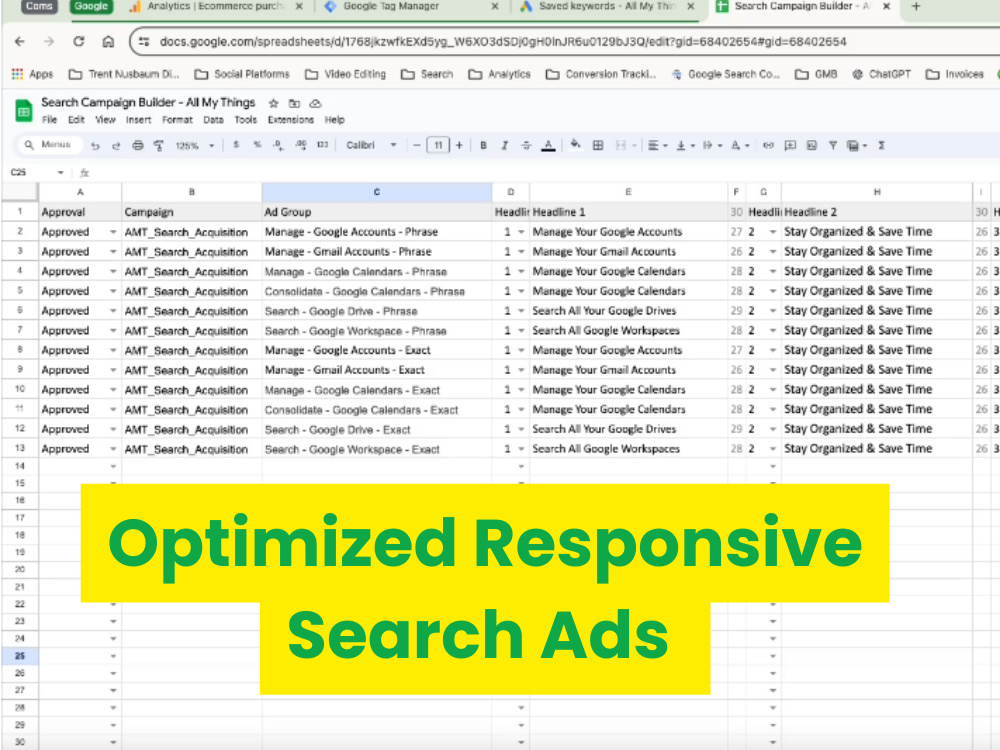Apply currency format with the dollar icon
The image size is (1000, 750).
tap(236, 145)
